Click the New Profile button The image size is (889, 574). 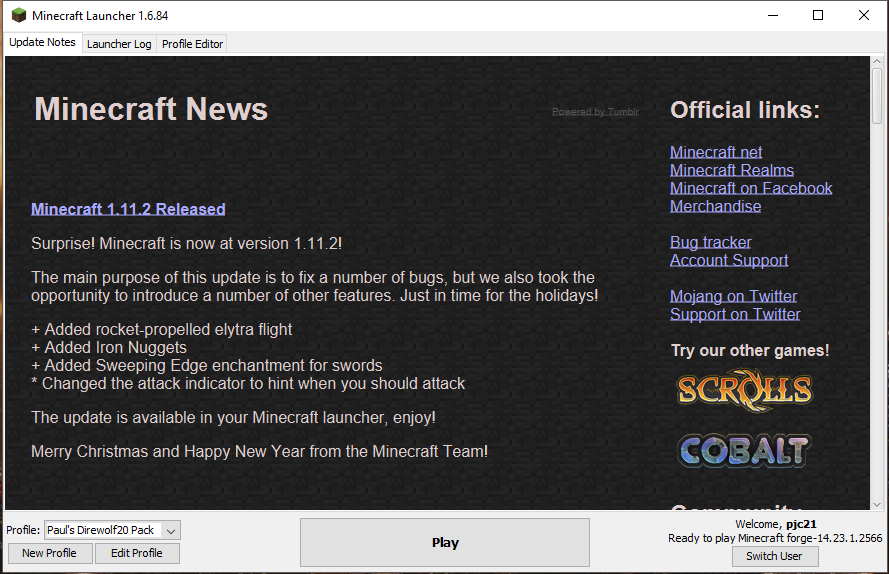tap(49, 553)
